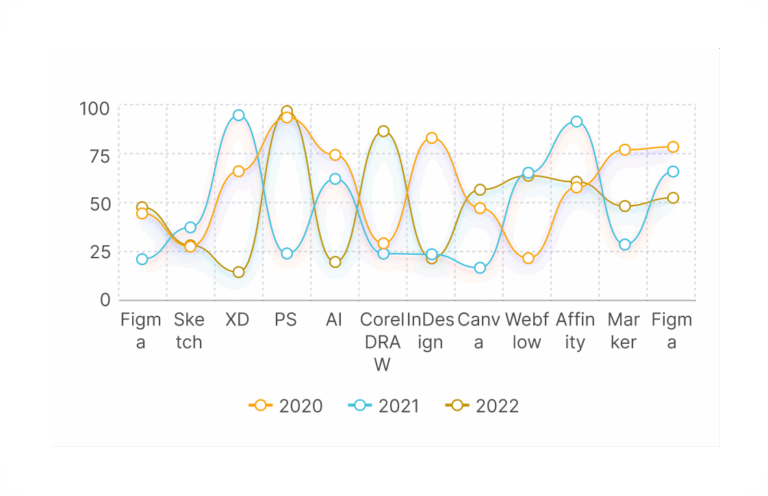Click the blue 2021 data point above XD
The image size is (768, 496).
[x=239, y=116]
